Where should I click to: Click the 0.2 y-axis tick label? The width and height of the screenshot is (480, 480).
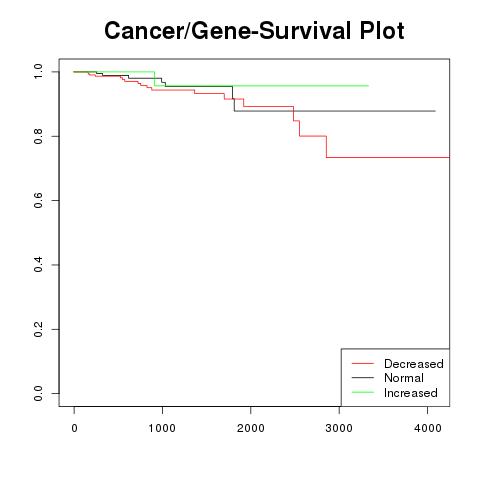(38, 329)
